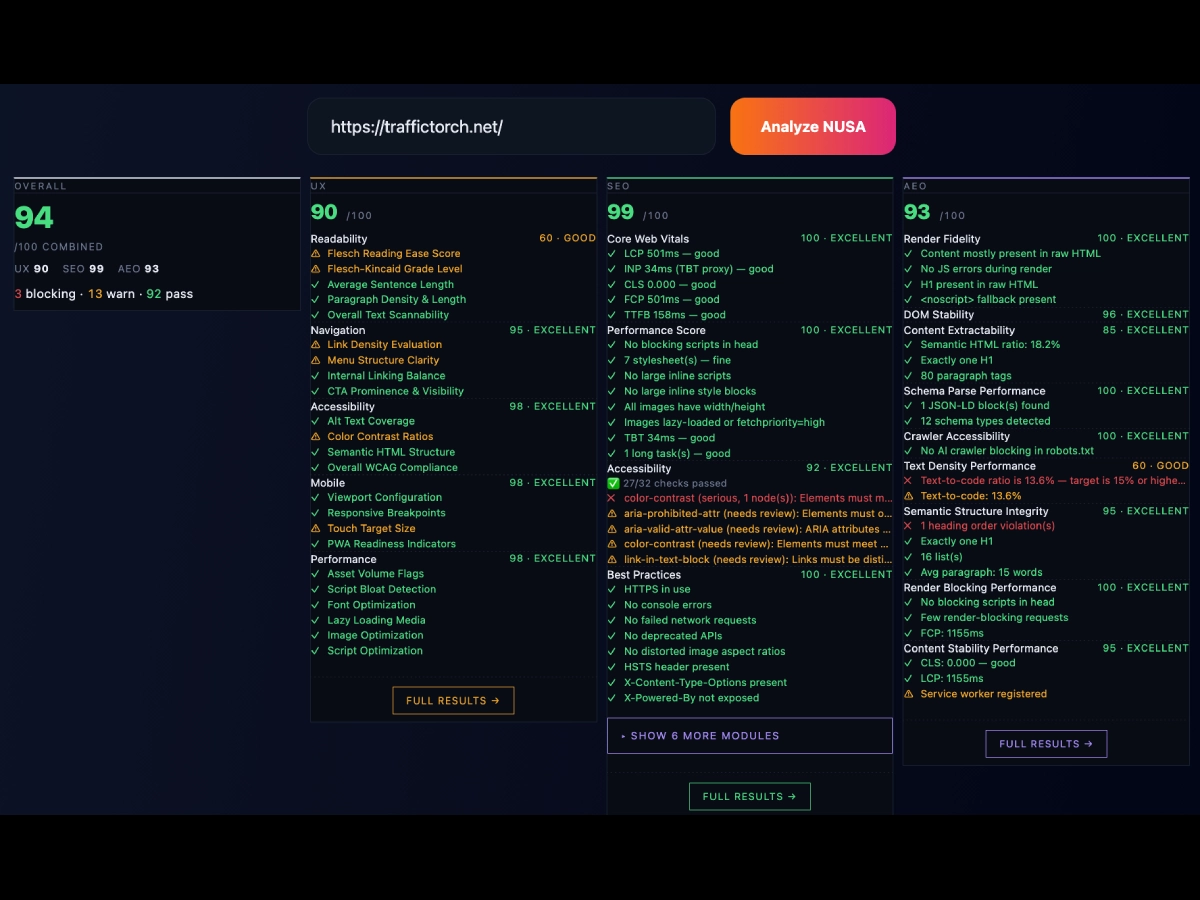This screenshot has width=1200, height=900.
Task: Select the Best Practices section header
Action: pos(644,575)
